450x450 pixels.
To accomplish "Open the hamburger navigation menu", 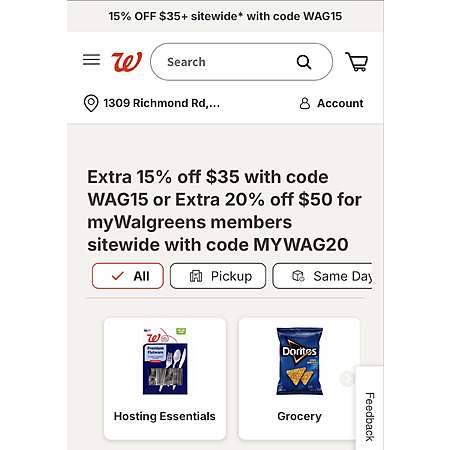I will tap(91, 60).
